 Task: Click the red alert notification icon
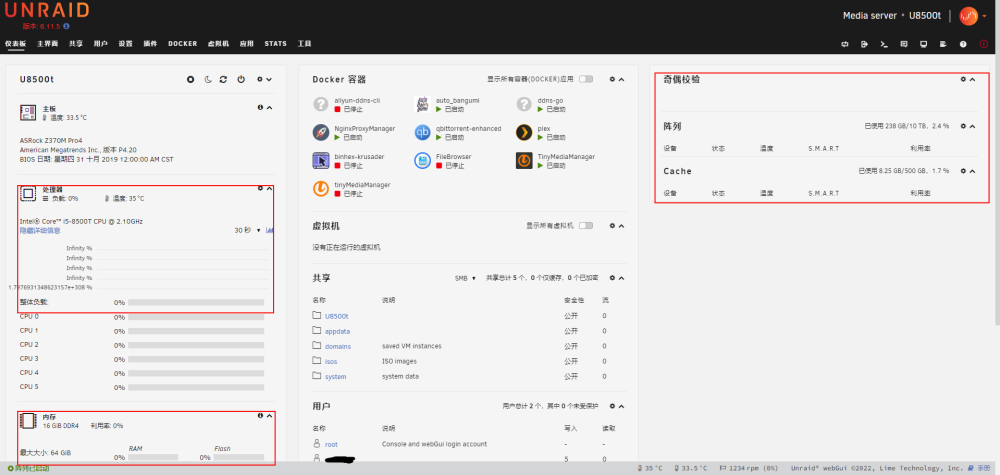coord(982,44)
